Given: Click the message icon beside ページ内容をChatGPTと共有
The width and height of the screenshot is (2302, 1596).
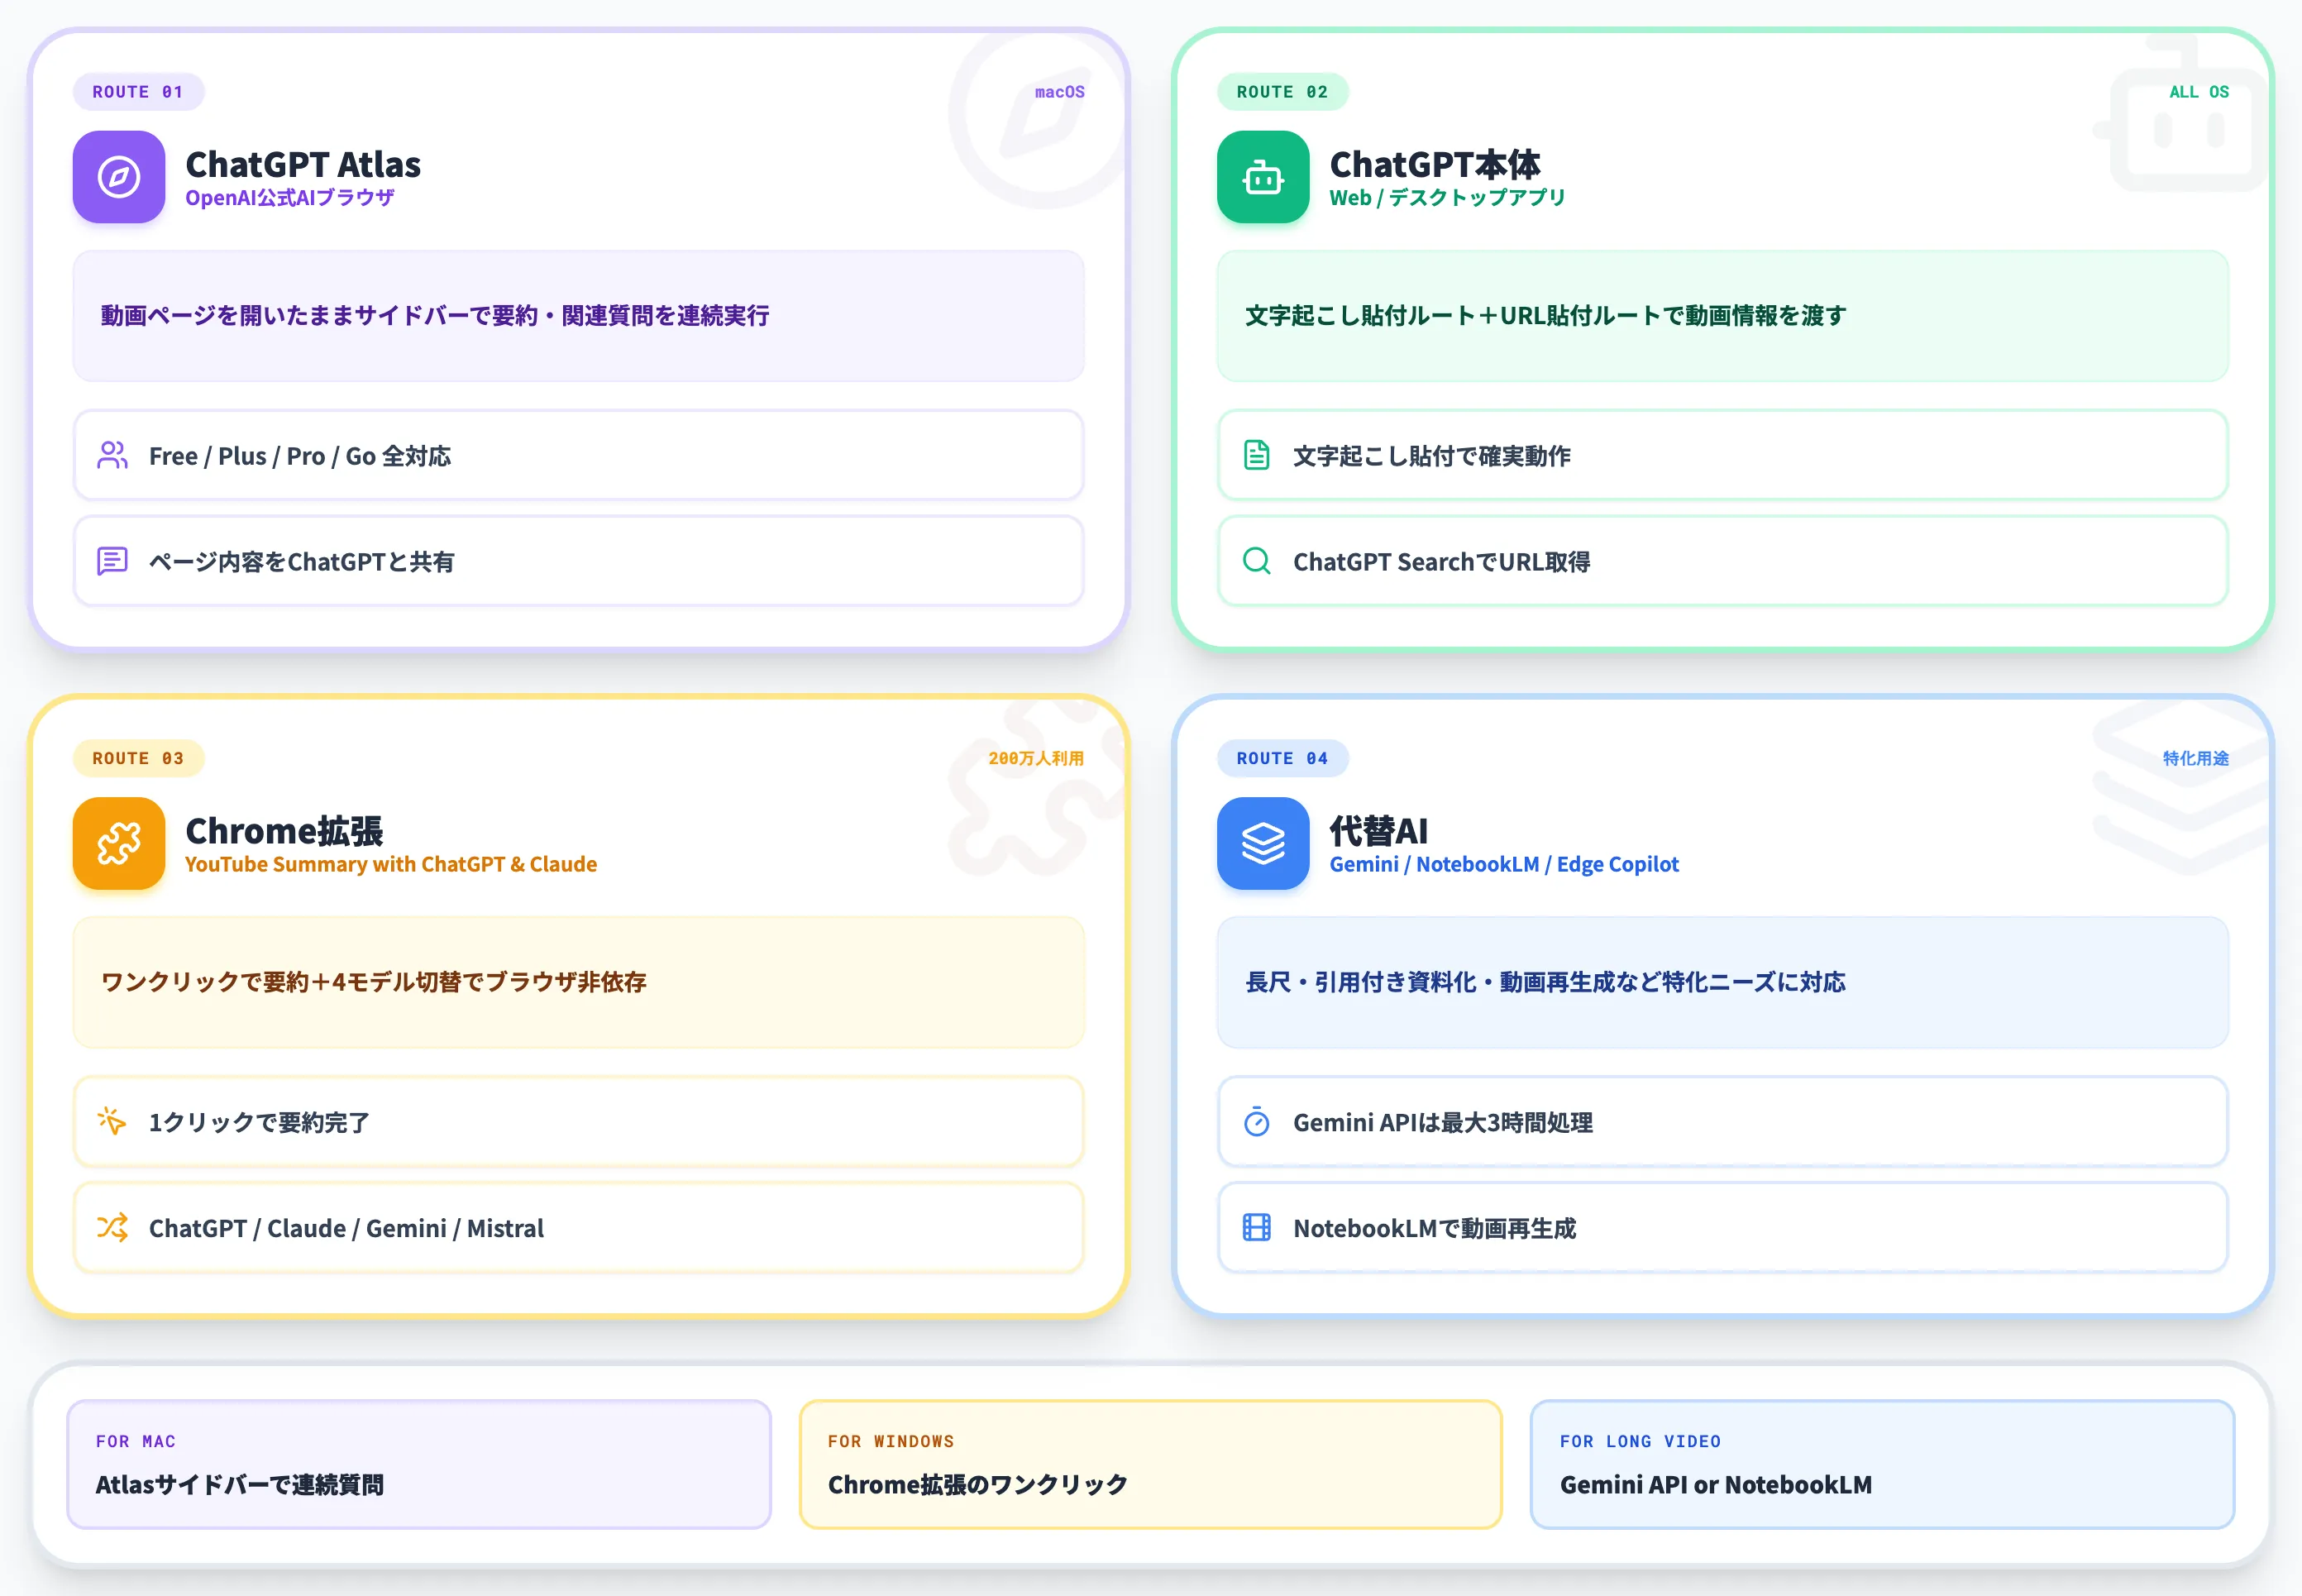Looking at the screenshot, I should (112, 561).
